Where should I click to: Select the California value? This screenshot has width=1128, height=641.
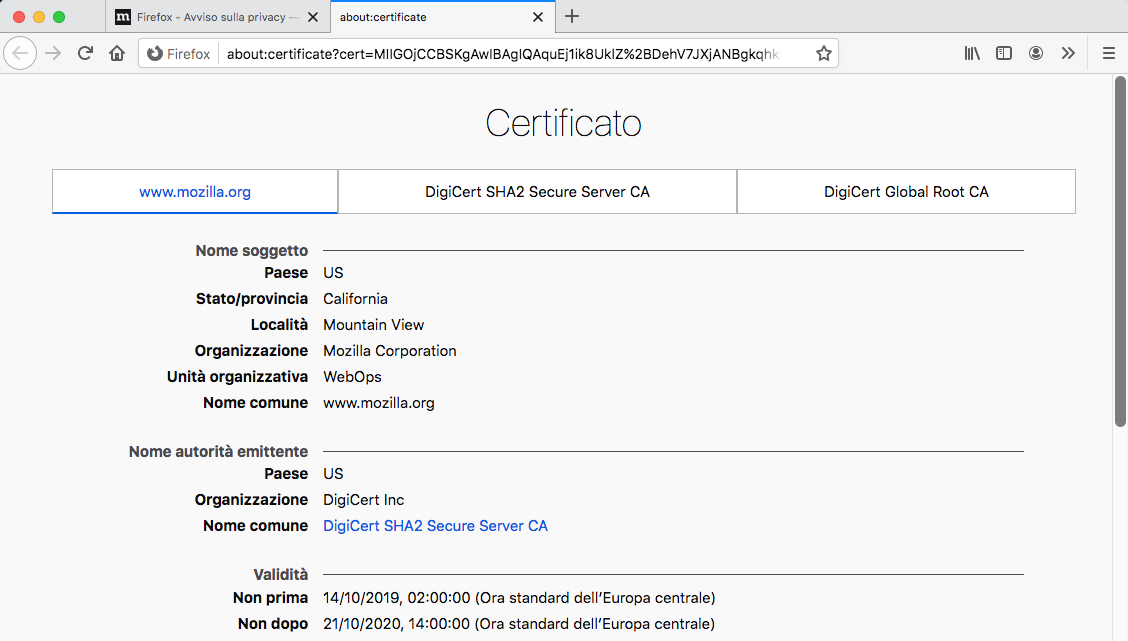click(355, 299)
